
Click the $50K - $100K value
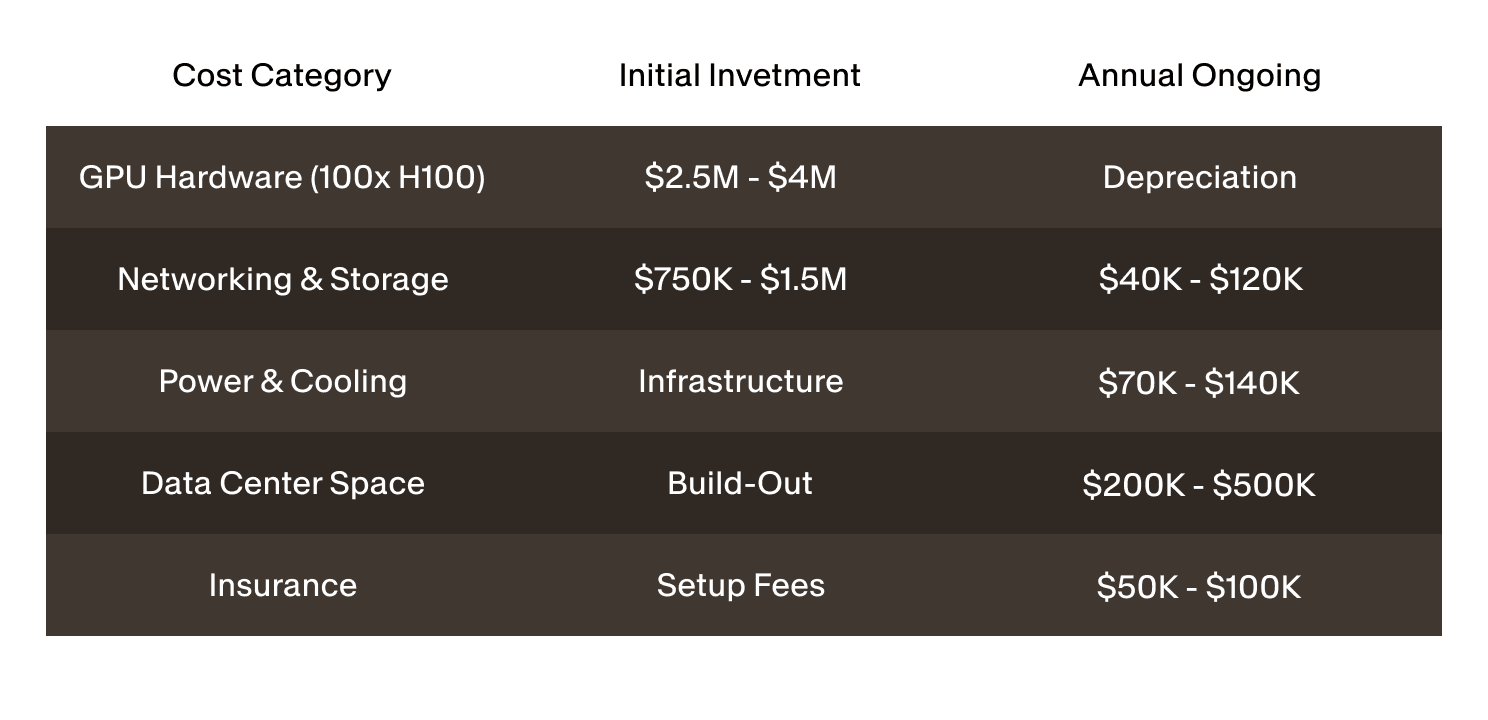(x=1198, y=586)
